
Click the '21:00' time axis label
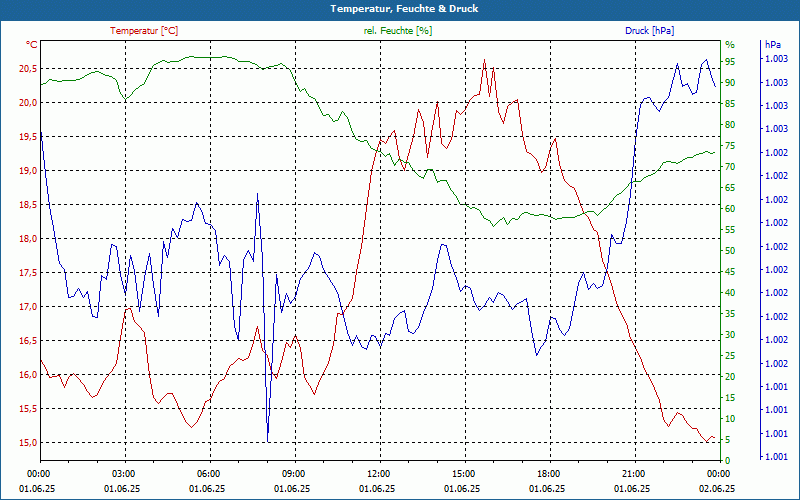coord(632,473)
